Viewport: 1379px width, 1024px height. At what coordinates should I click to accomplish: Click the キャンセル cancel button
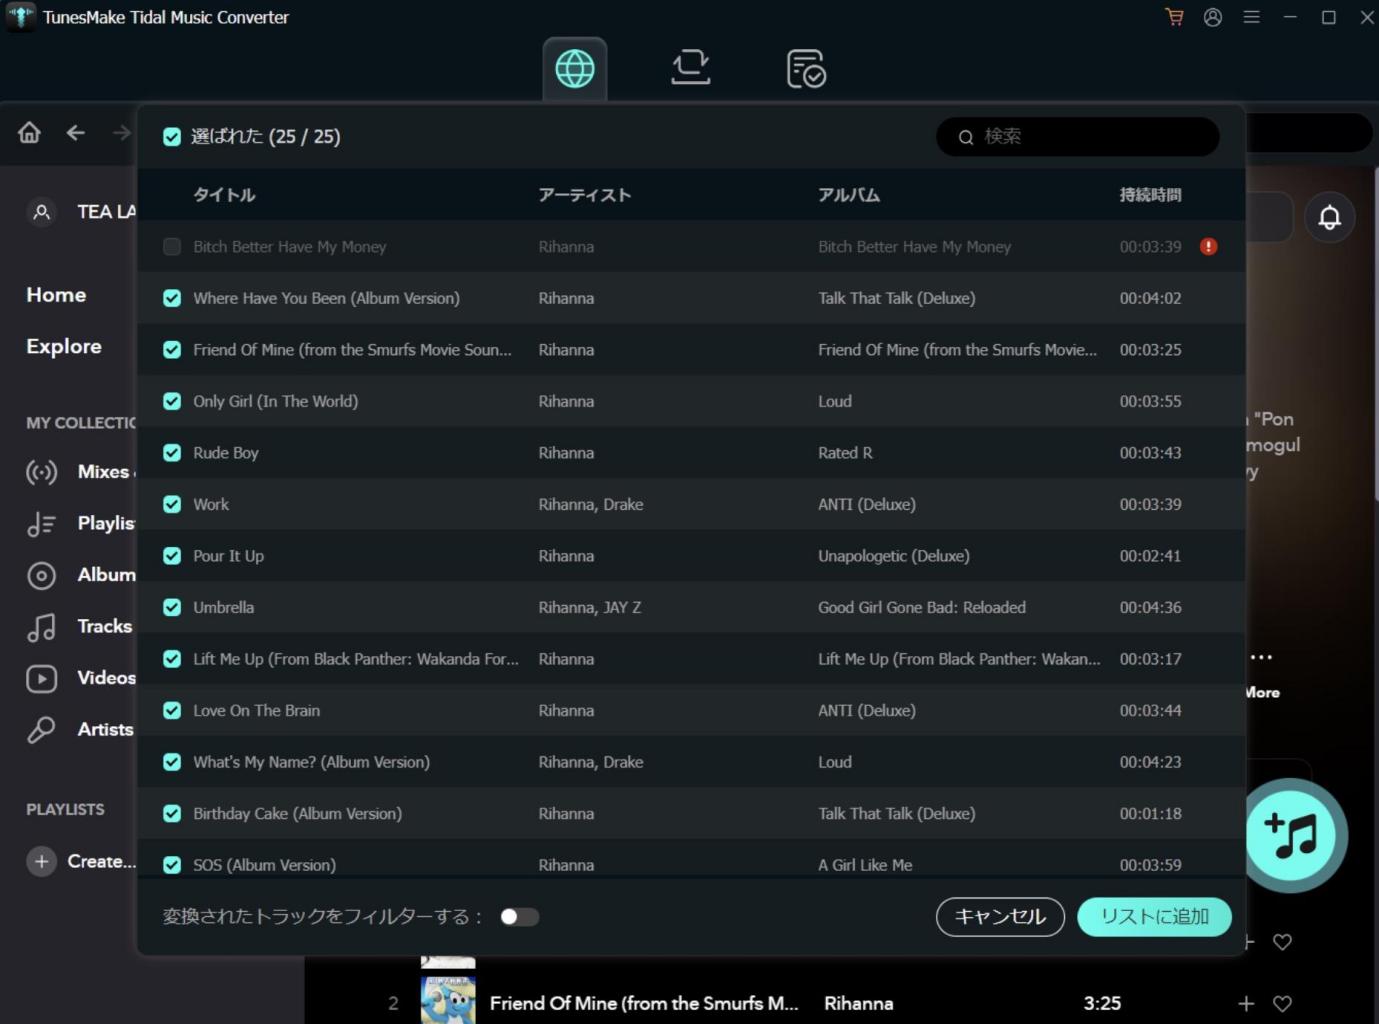coord(1000,917)
